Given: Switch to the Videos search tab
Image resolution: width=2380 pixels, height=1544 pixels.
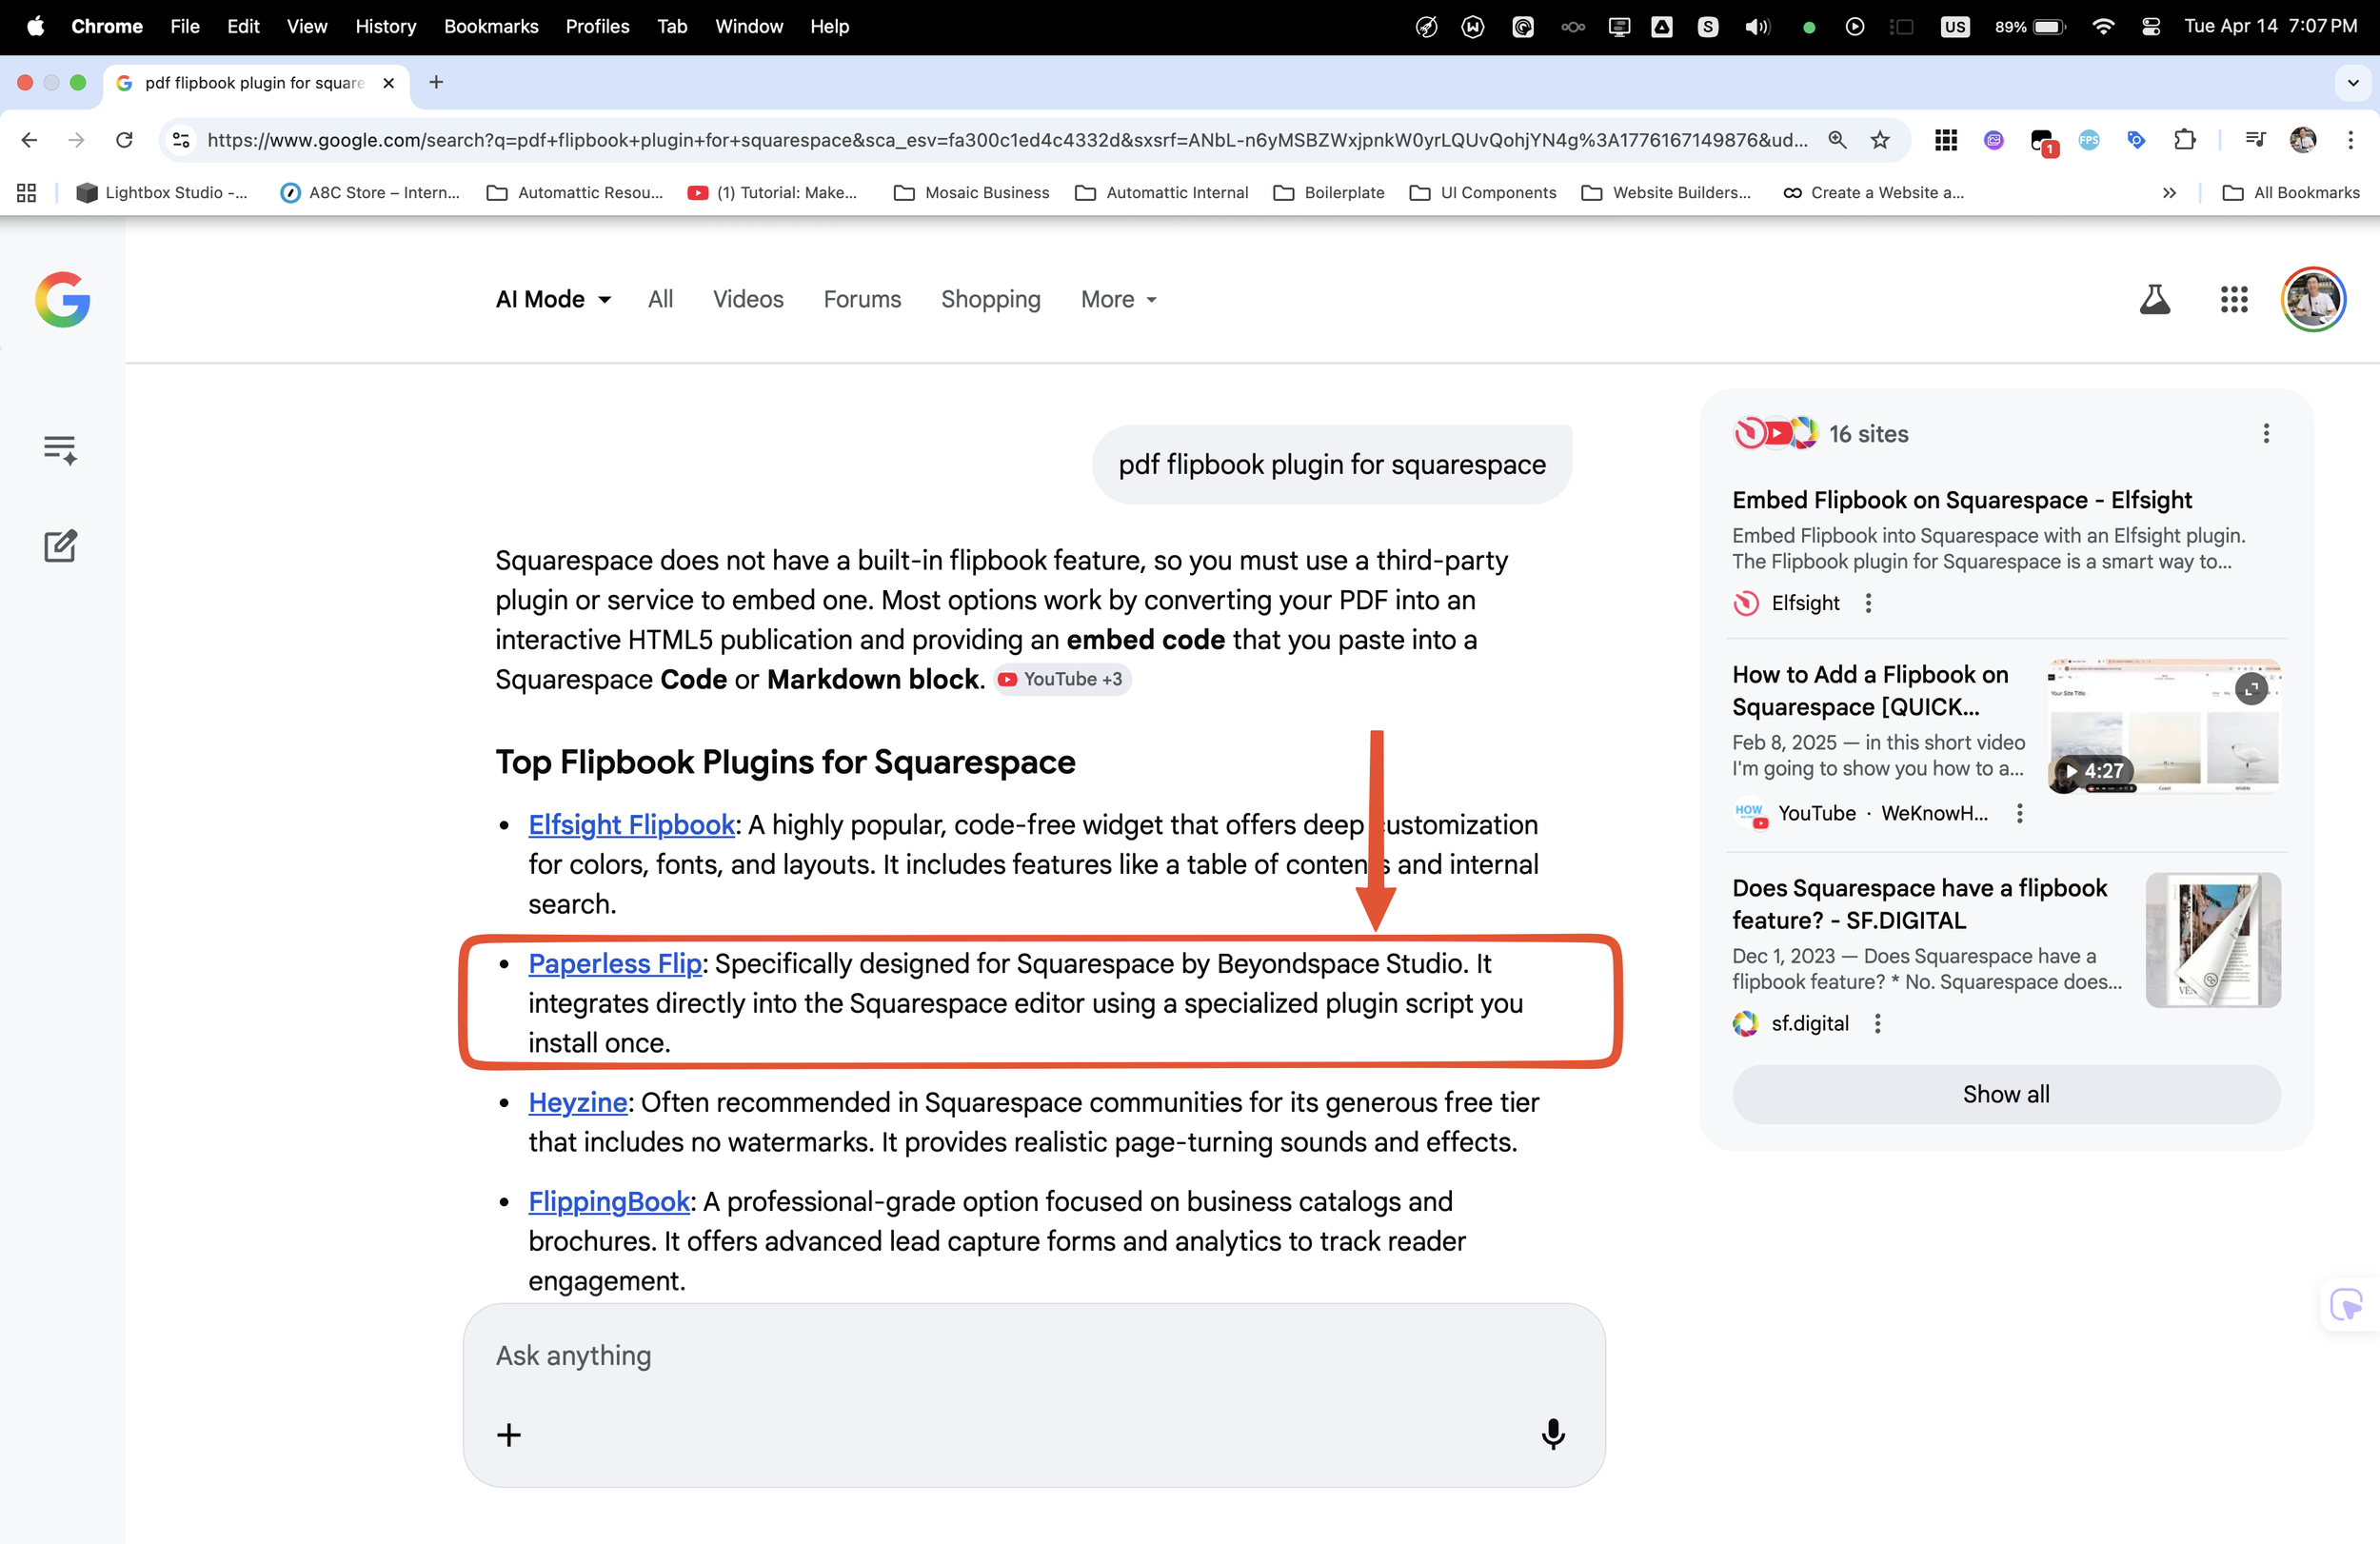Looking at the screenshot, I should pyautogui.click(x=748, y=299).
